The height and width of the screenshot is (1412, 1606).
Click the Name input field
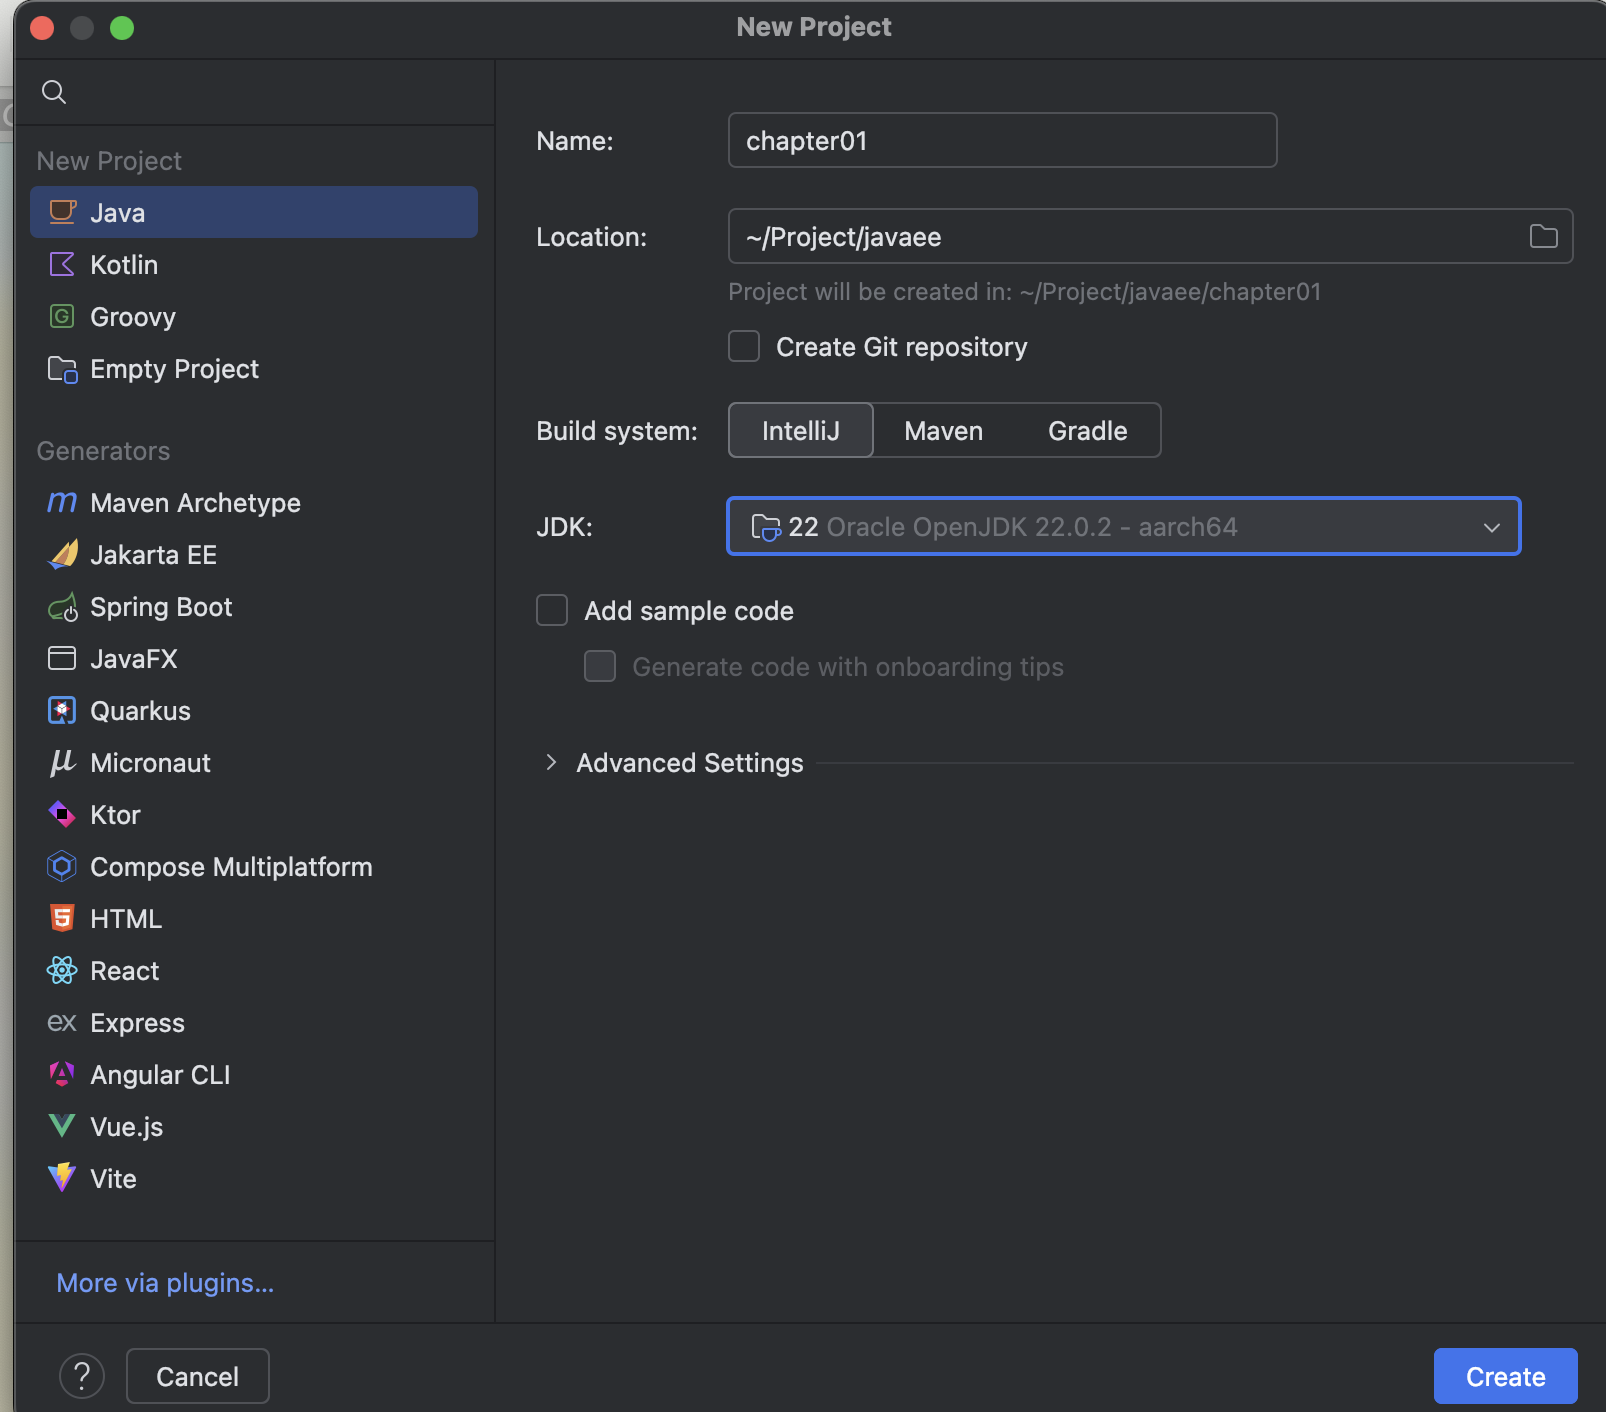[1003, 140]
